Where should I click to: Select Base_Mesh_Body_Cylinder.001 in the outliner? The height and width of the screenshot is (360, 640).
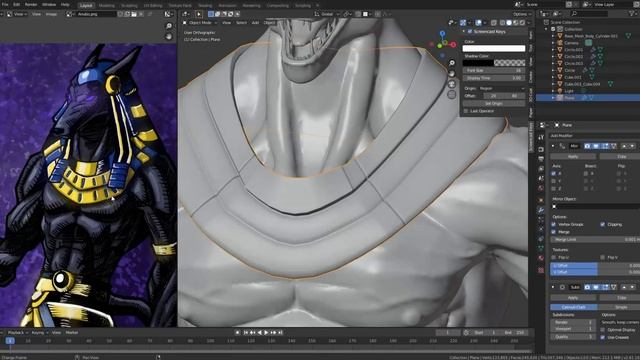coord(591,36)
